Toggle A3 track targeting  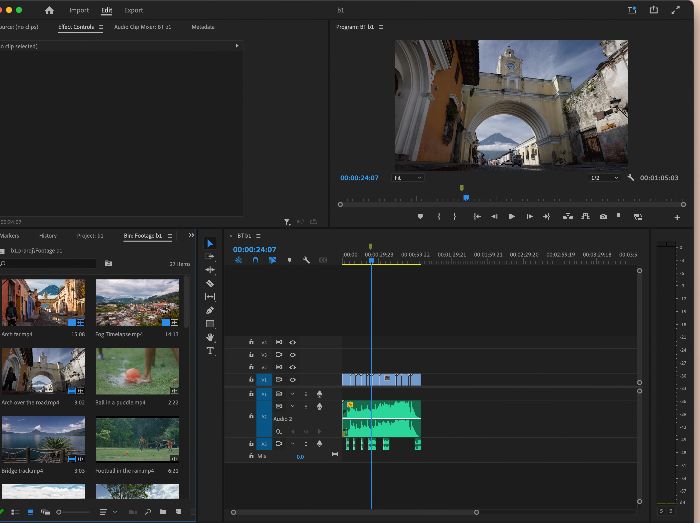pos(264,444)
